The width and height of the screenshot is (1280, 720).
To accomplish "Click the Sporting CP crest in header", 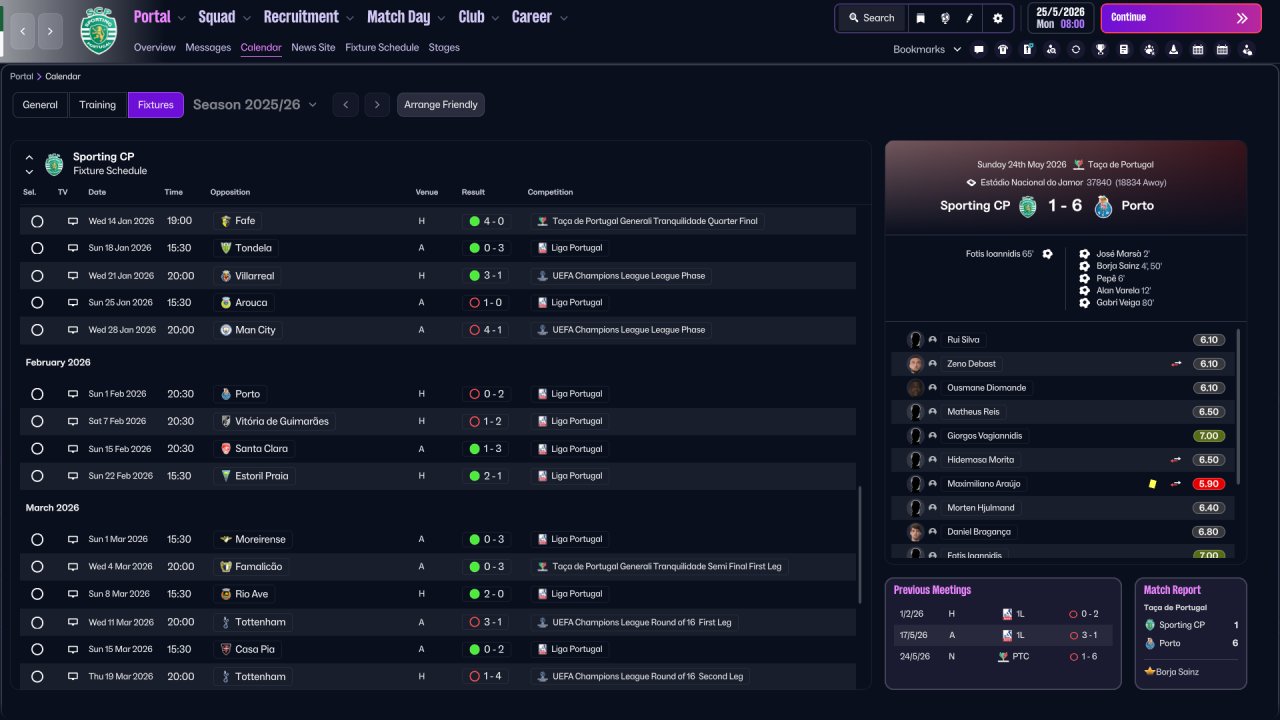I will click(x=99, y=30).
